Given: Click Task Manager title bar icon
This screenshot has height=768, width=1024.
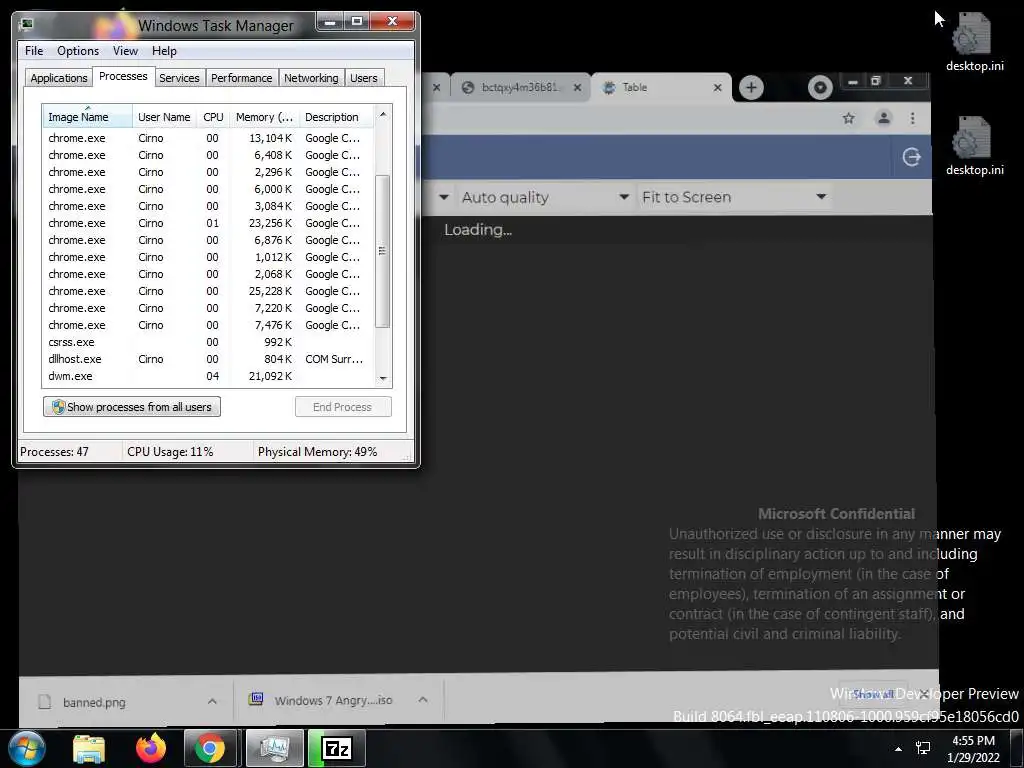Looking at the screenshot, I should [x=26, y=25].
